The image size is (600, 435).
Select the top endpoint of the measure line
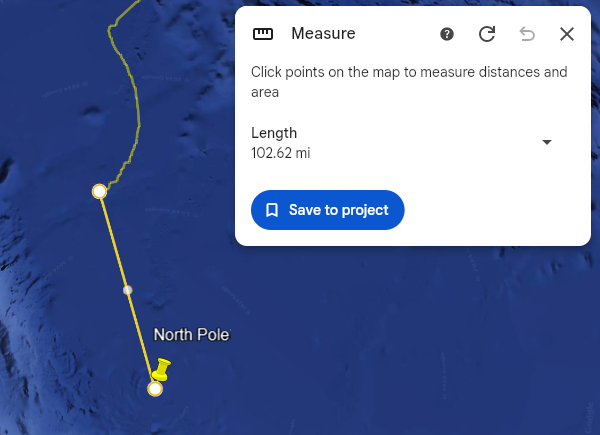pyautogui.click(x=99, y=191)
